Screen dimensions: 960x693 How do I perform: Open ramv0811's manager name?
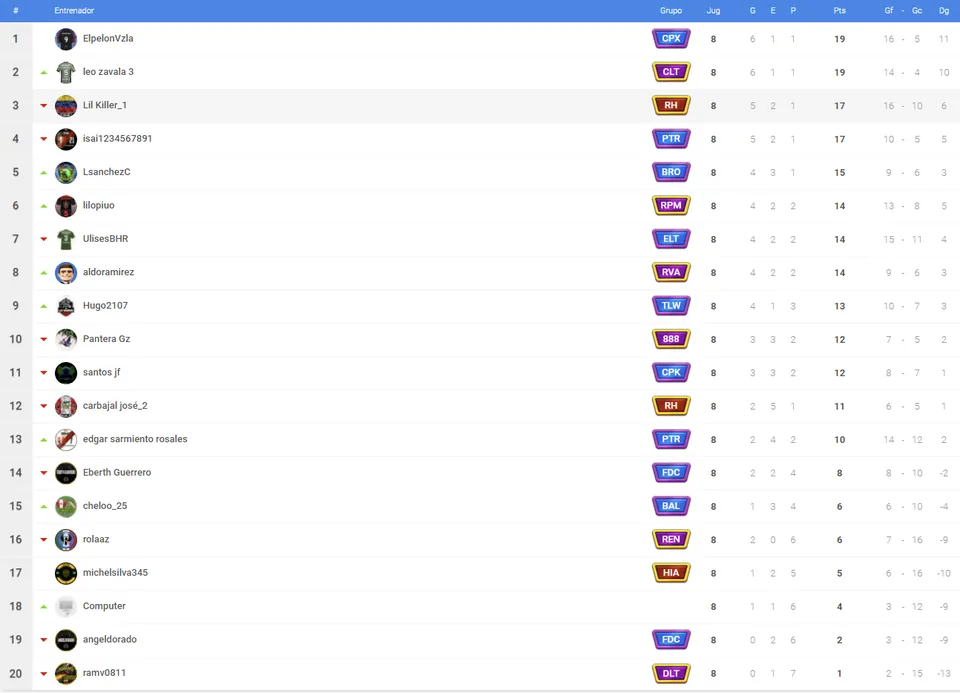(x=105, y=673)
